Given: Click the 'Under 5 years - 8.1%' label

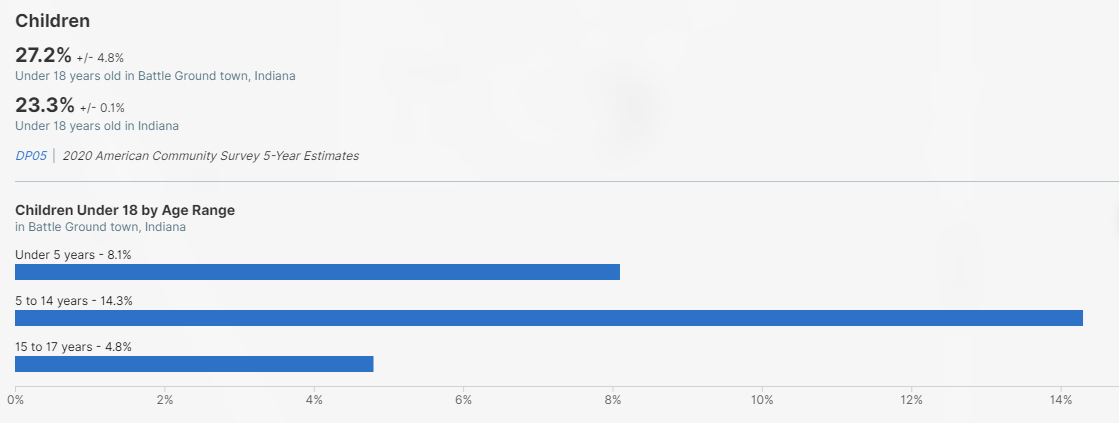Looking at the screenshot, I should pos(73,255).
